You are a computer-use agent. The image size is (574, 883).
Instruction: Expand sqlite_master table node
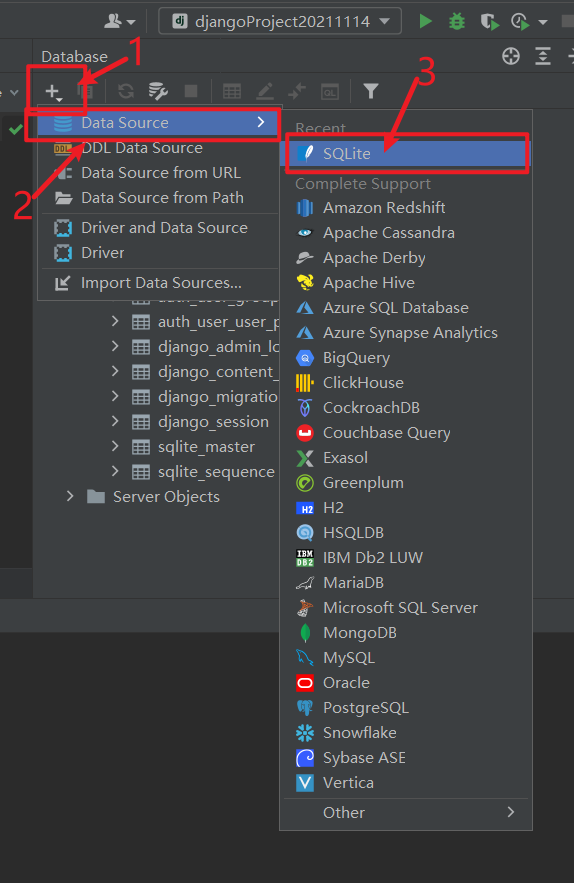[115, 447]
